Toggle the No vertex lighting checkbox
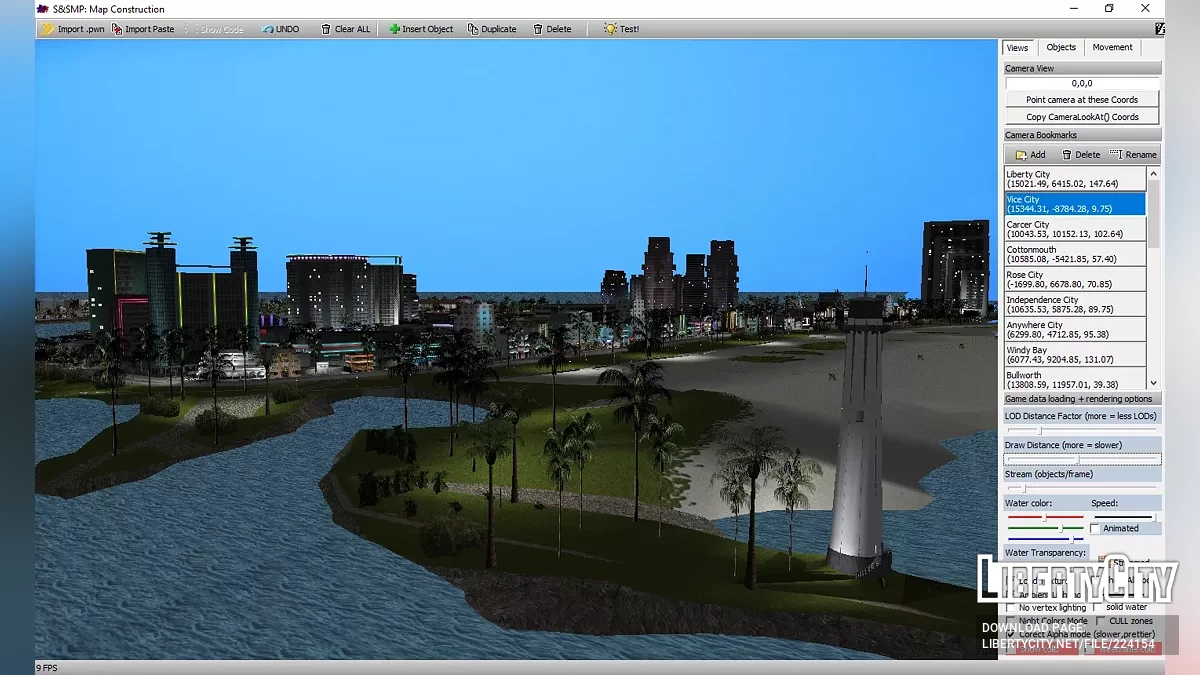Screen dimensions: 1200x675 click(x=1011, y=607)
